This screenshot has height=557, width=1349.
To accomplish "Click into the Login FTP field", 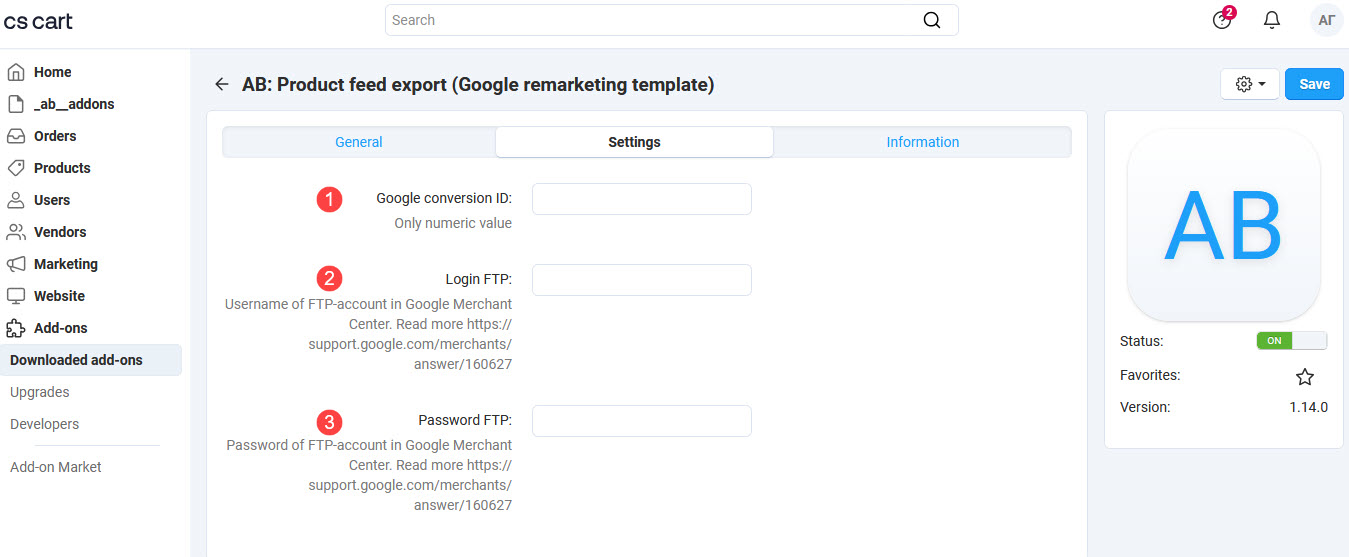I will [x=641, y=280].
